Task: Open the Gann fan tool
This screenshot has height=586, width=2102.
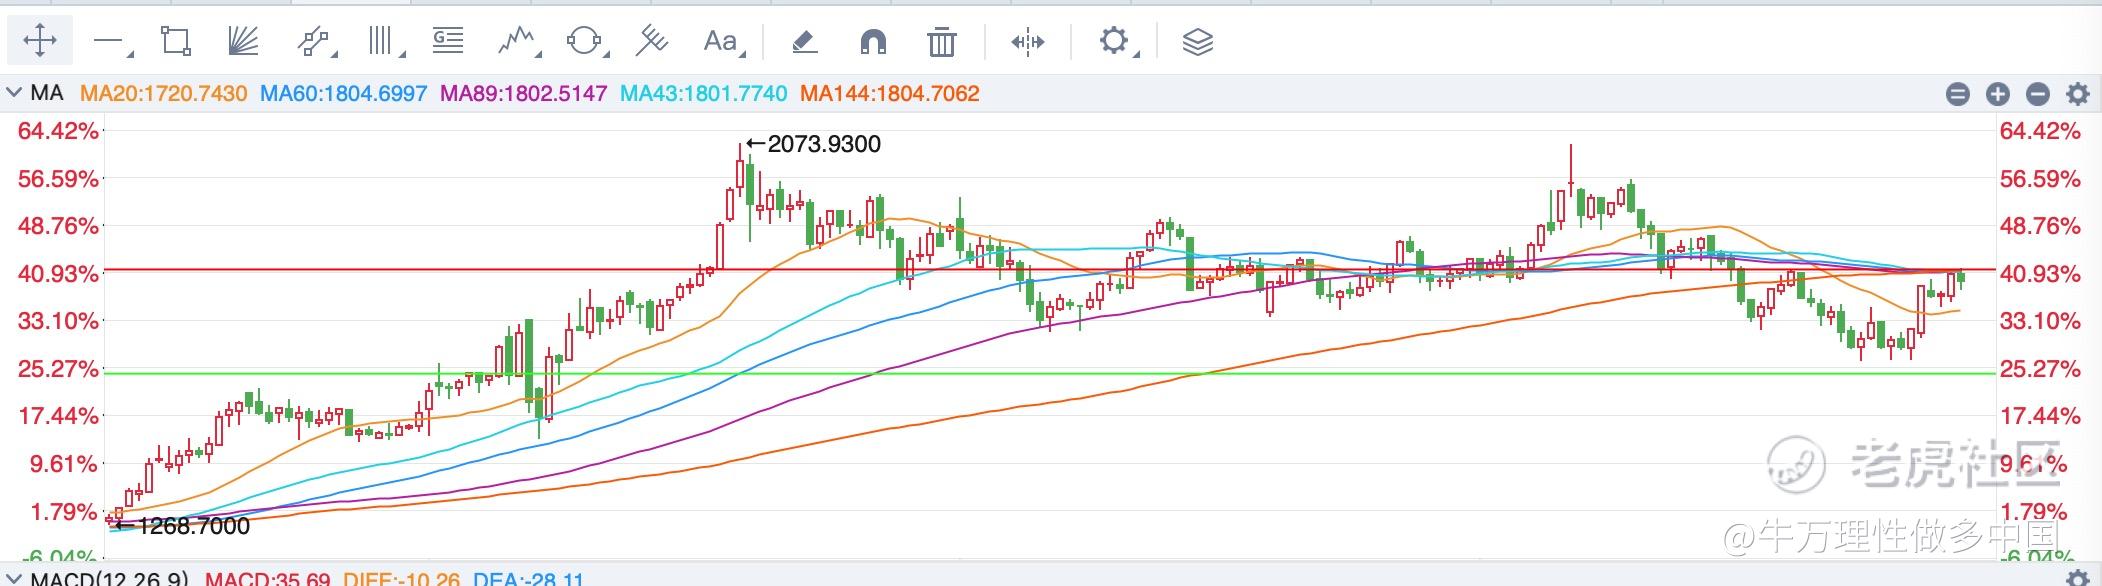Action: (x=243, y=41)
